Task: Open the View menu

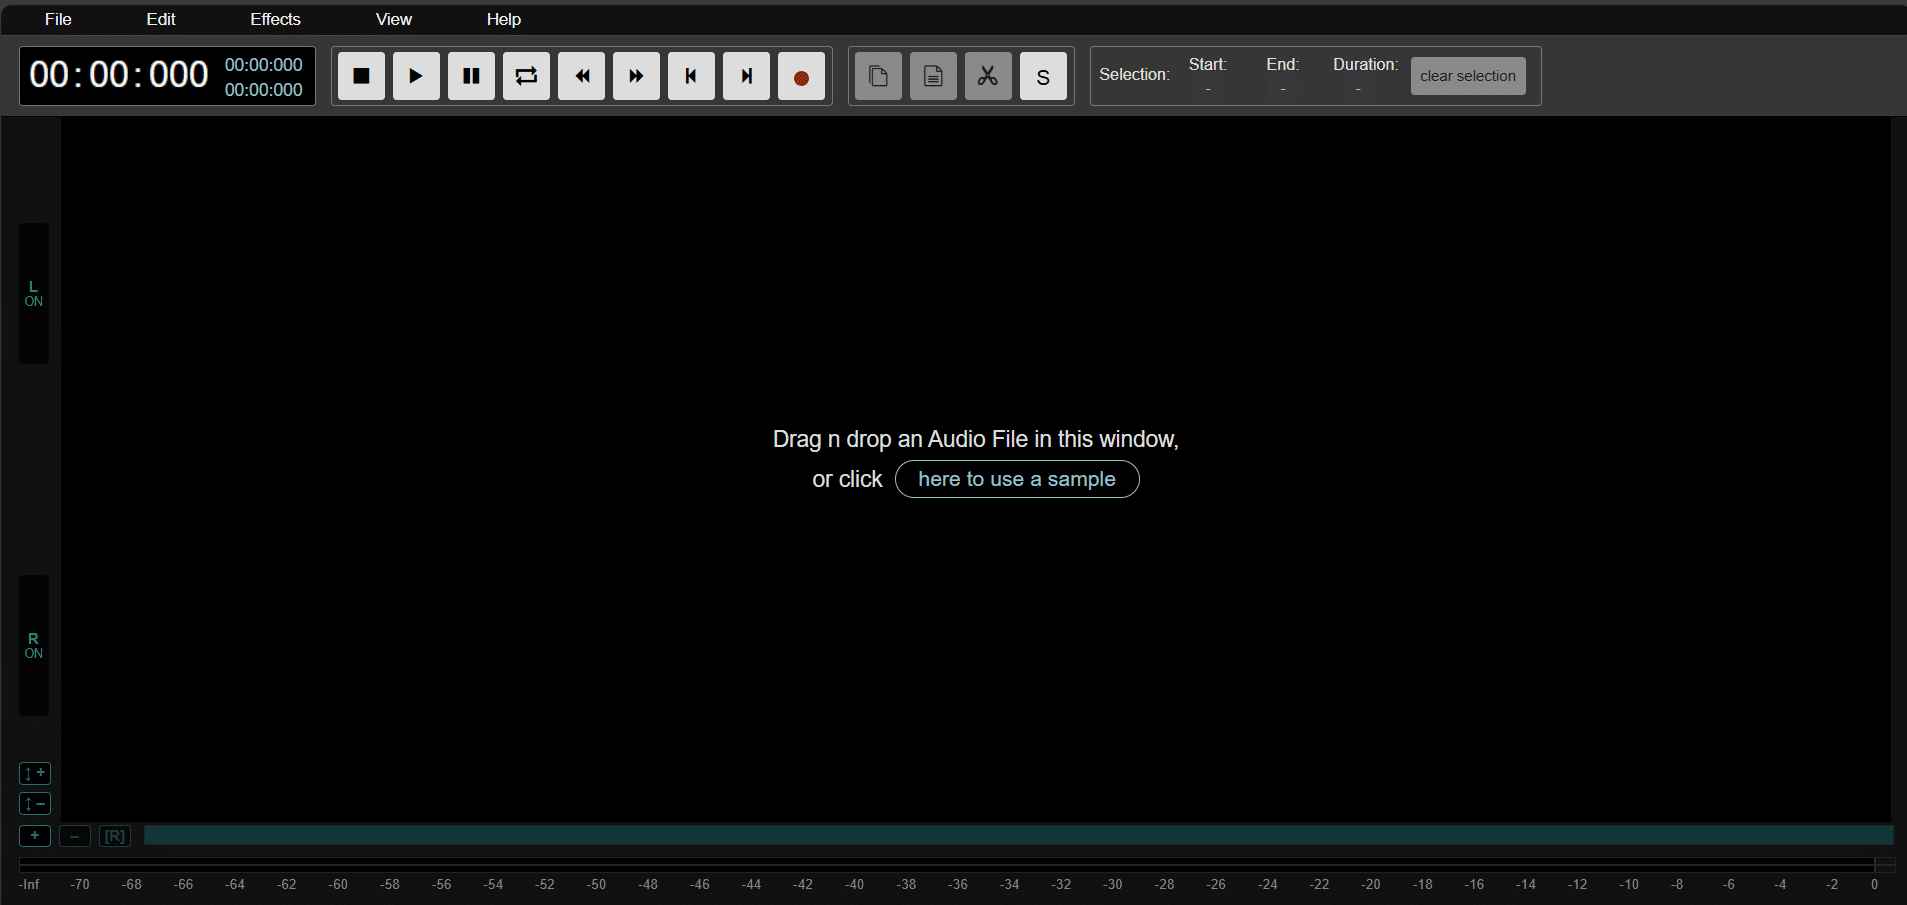Action: point(392,18)
